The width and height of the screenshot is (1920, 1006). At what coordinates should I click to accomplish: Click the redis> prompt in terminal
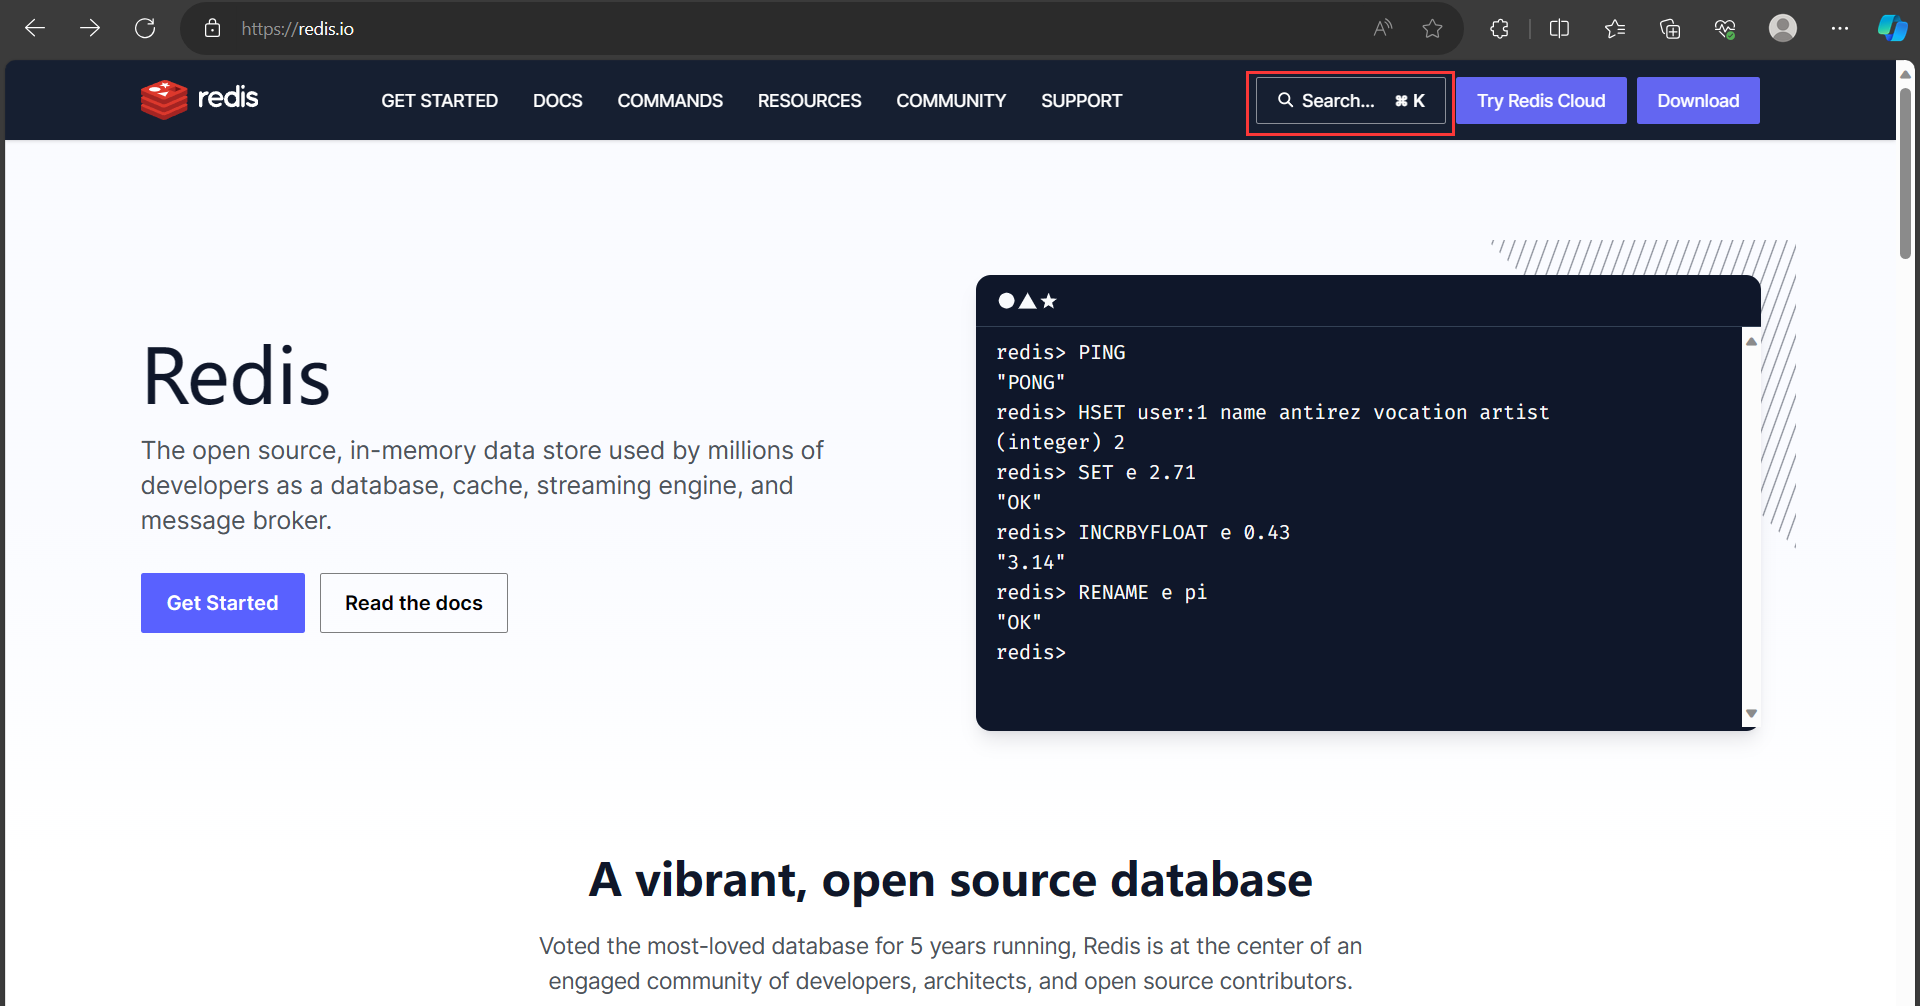[x=1031, y=652]
